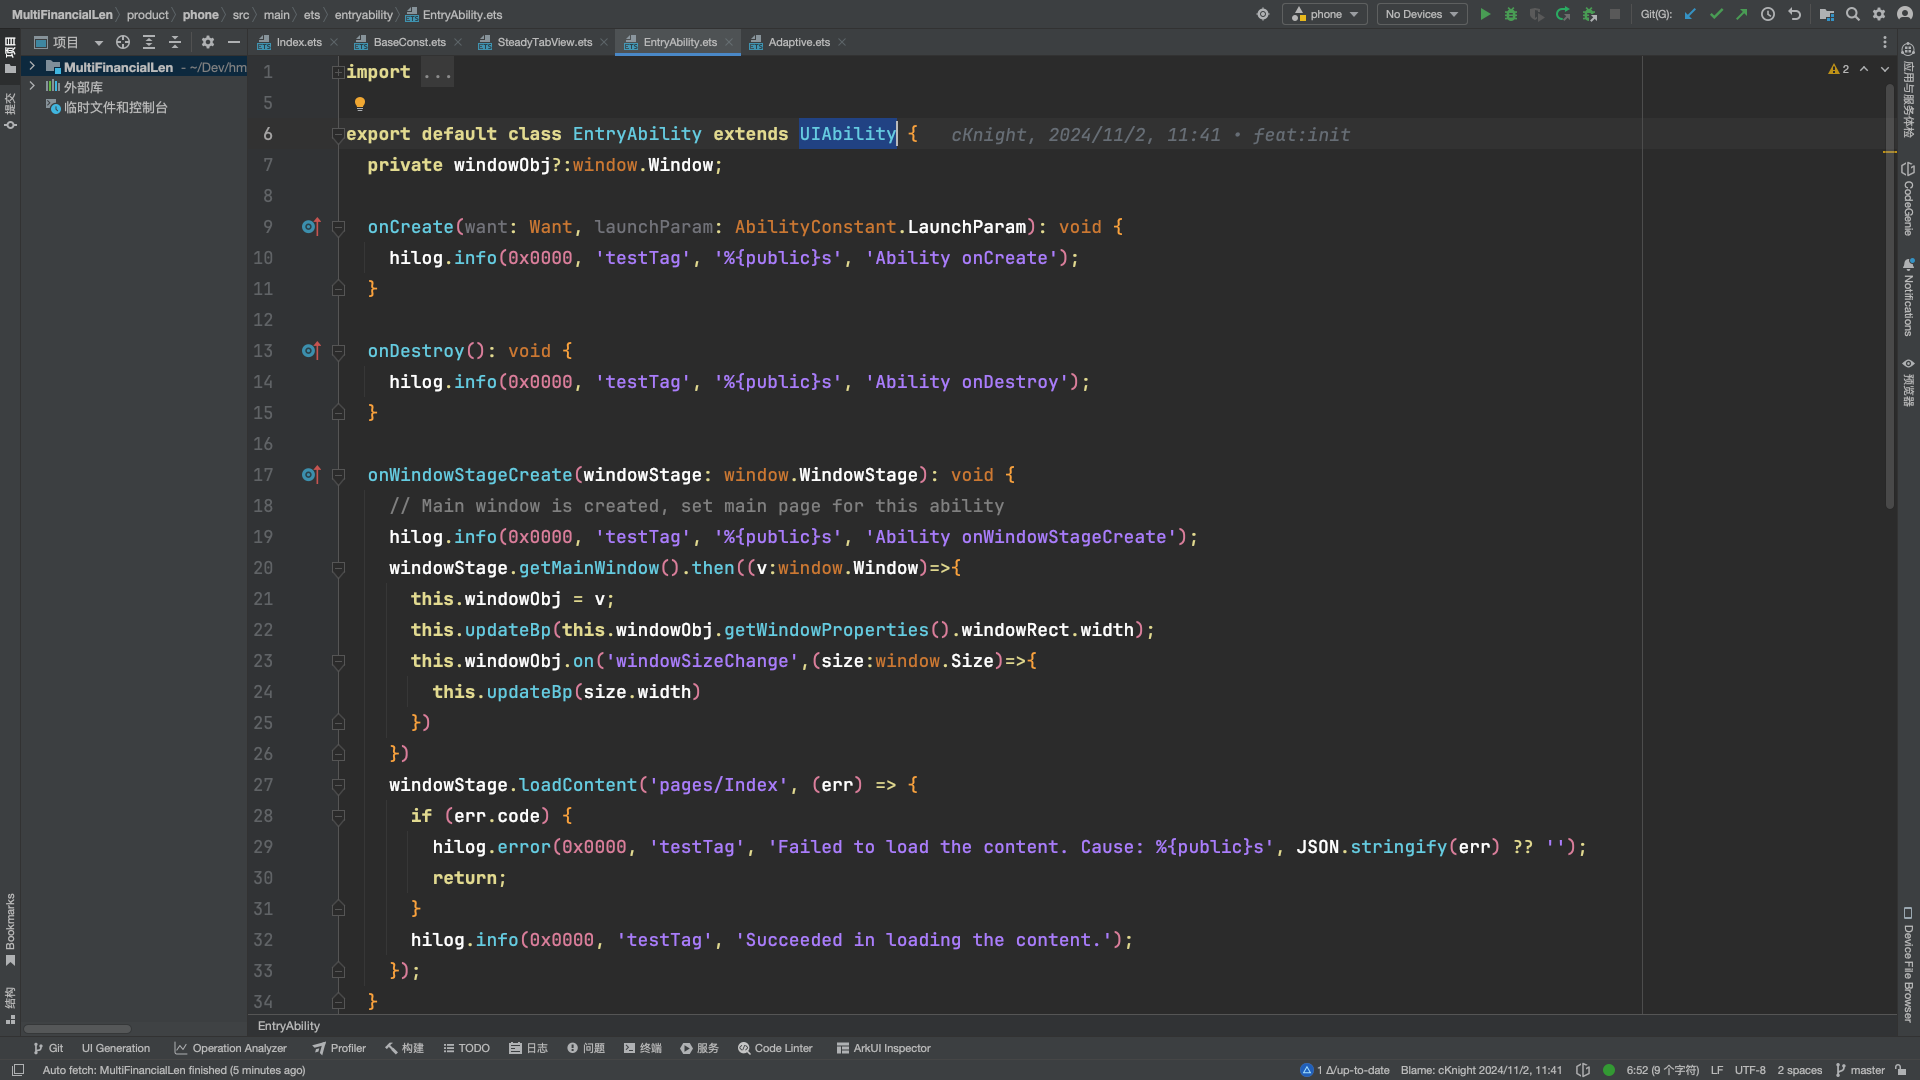Open the master git branch selector
Screen dimensions: 1920x1080
pyautogui.click(x=1860, y=1070)
